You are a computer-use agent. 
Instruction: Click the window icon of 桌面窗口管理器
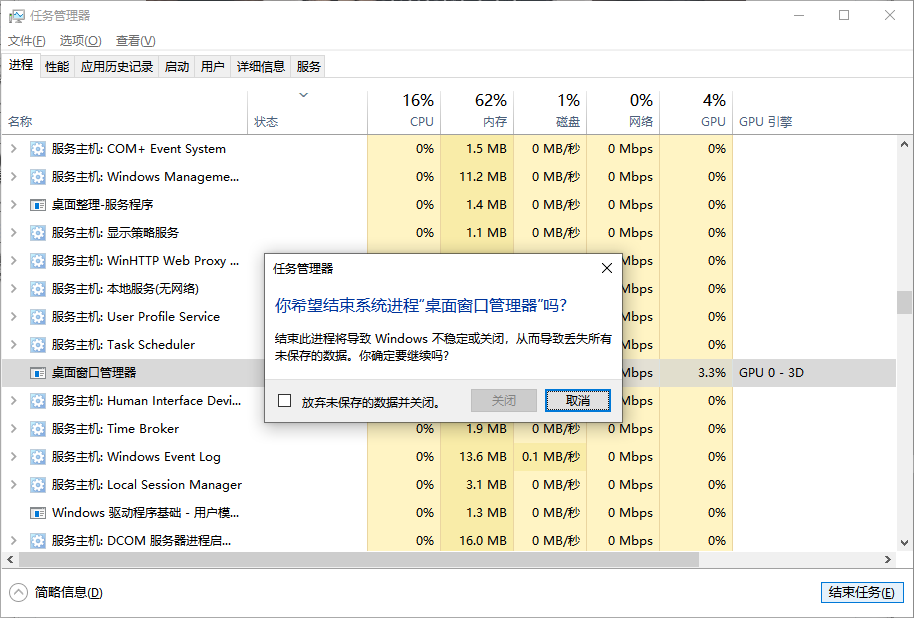click(38, 373)
